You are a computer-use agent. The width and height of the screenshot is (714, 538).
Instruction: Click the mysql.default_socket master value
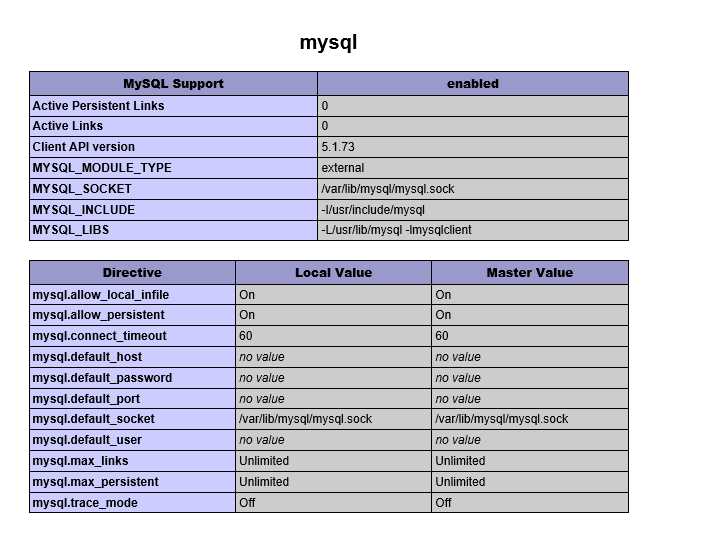(x=501, y=419)
